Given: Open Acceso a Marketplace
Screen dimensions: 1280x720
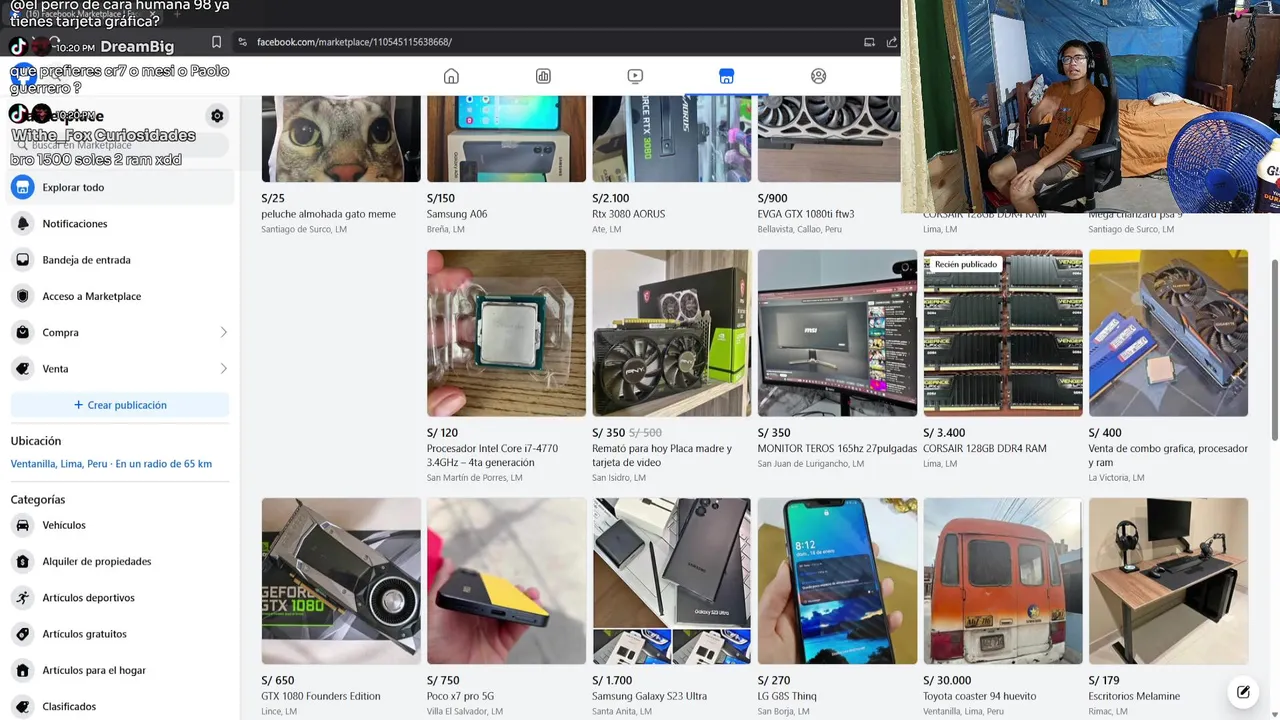Looking at the screenshot, I should 120,296.
